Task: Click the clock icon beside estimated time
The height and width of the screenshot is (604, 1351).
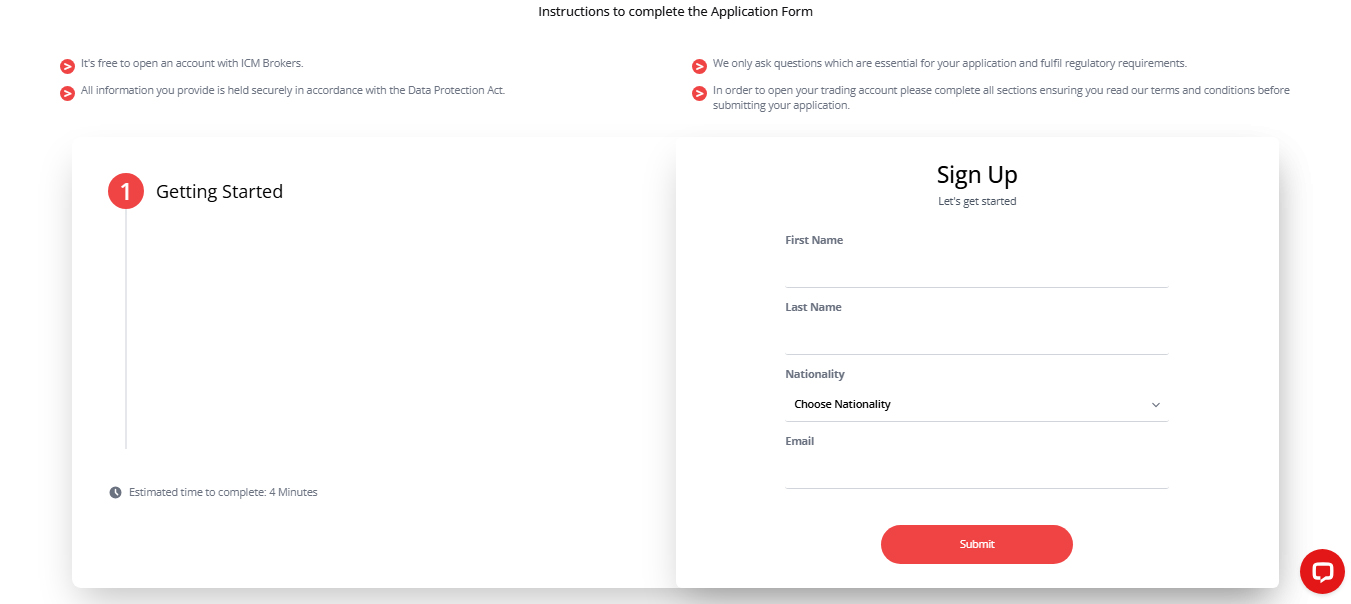Action: point(115,492)
